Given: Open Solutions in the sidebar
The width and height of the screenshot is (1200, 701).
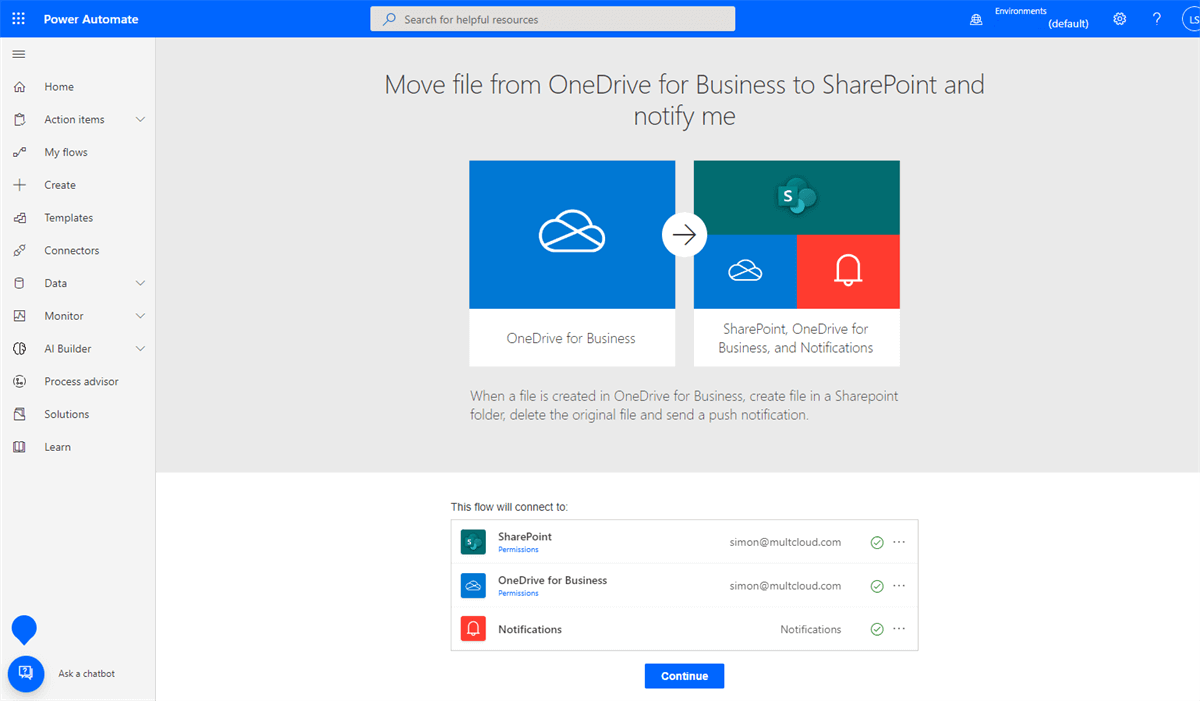Looking at the screenshot, I should click(67, 414).
